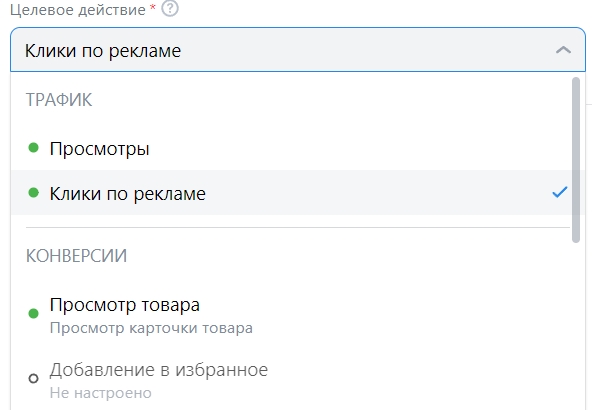Click the КОНВЕРСИИ group header
Image resolution: width=592 pixels, height=410 pixels.
pos(76,256)
